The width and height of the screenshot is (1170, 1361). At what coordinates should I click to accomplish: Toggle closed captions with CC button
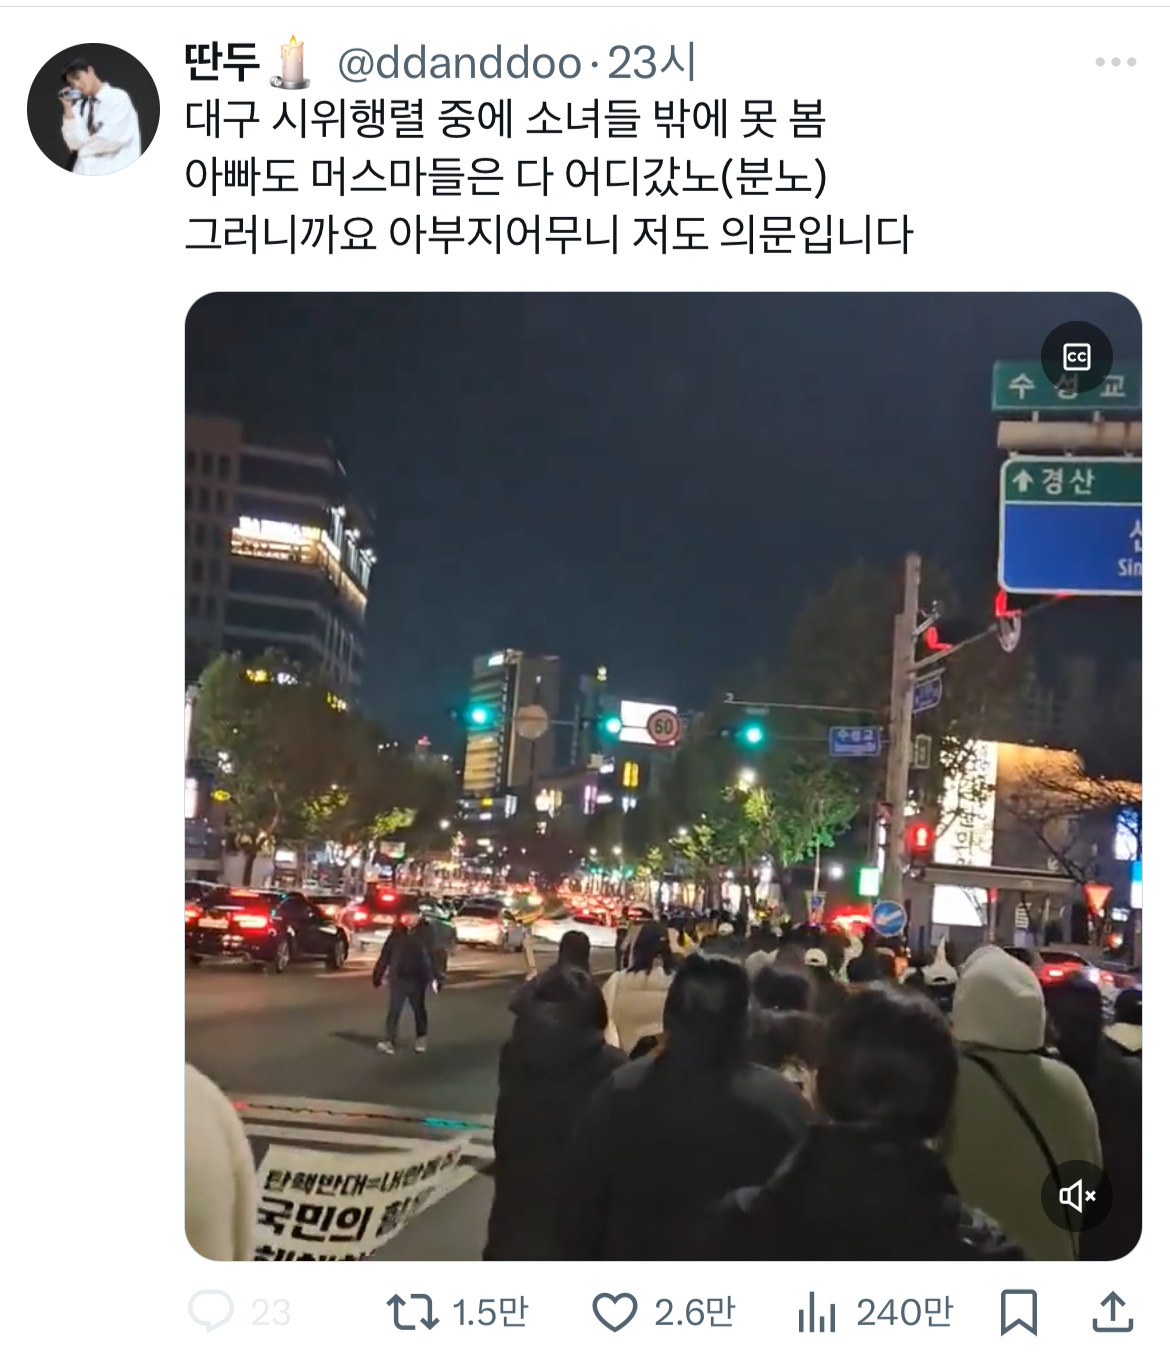point(1076,357)
